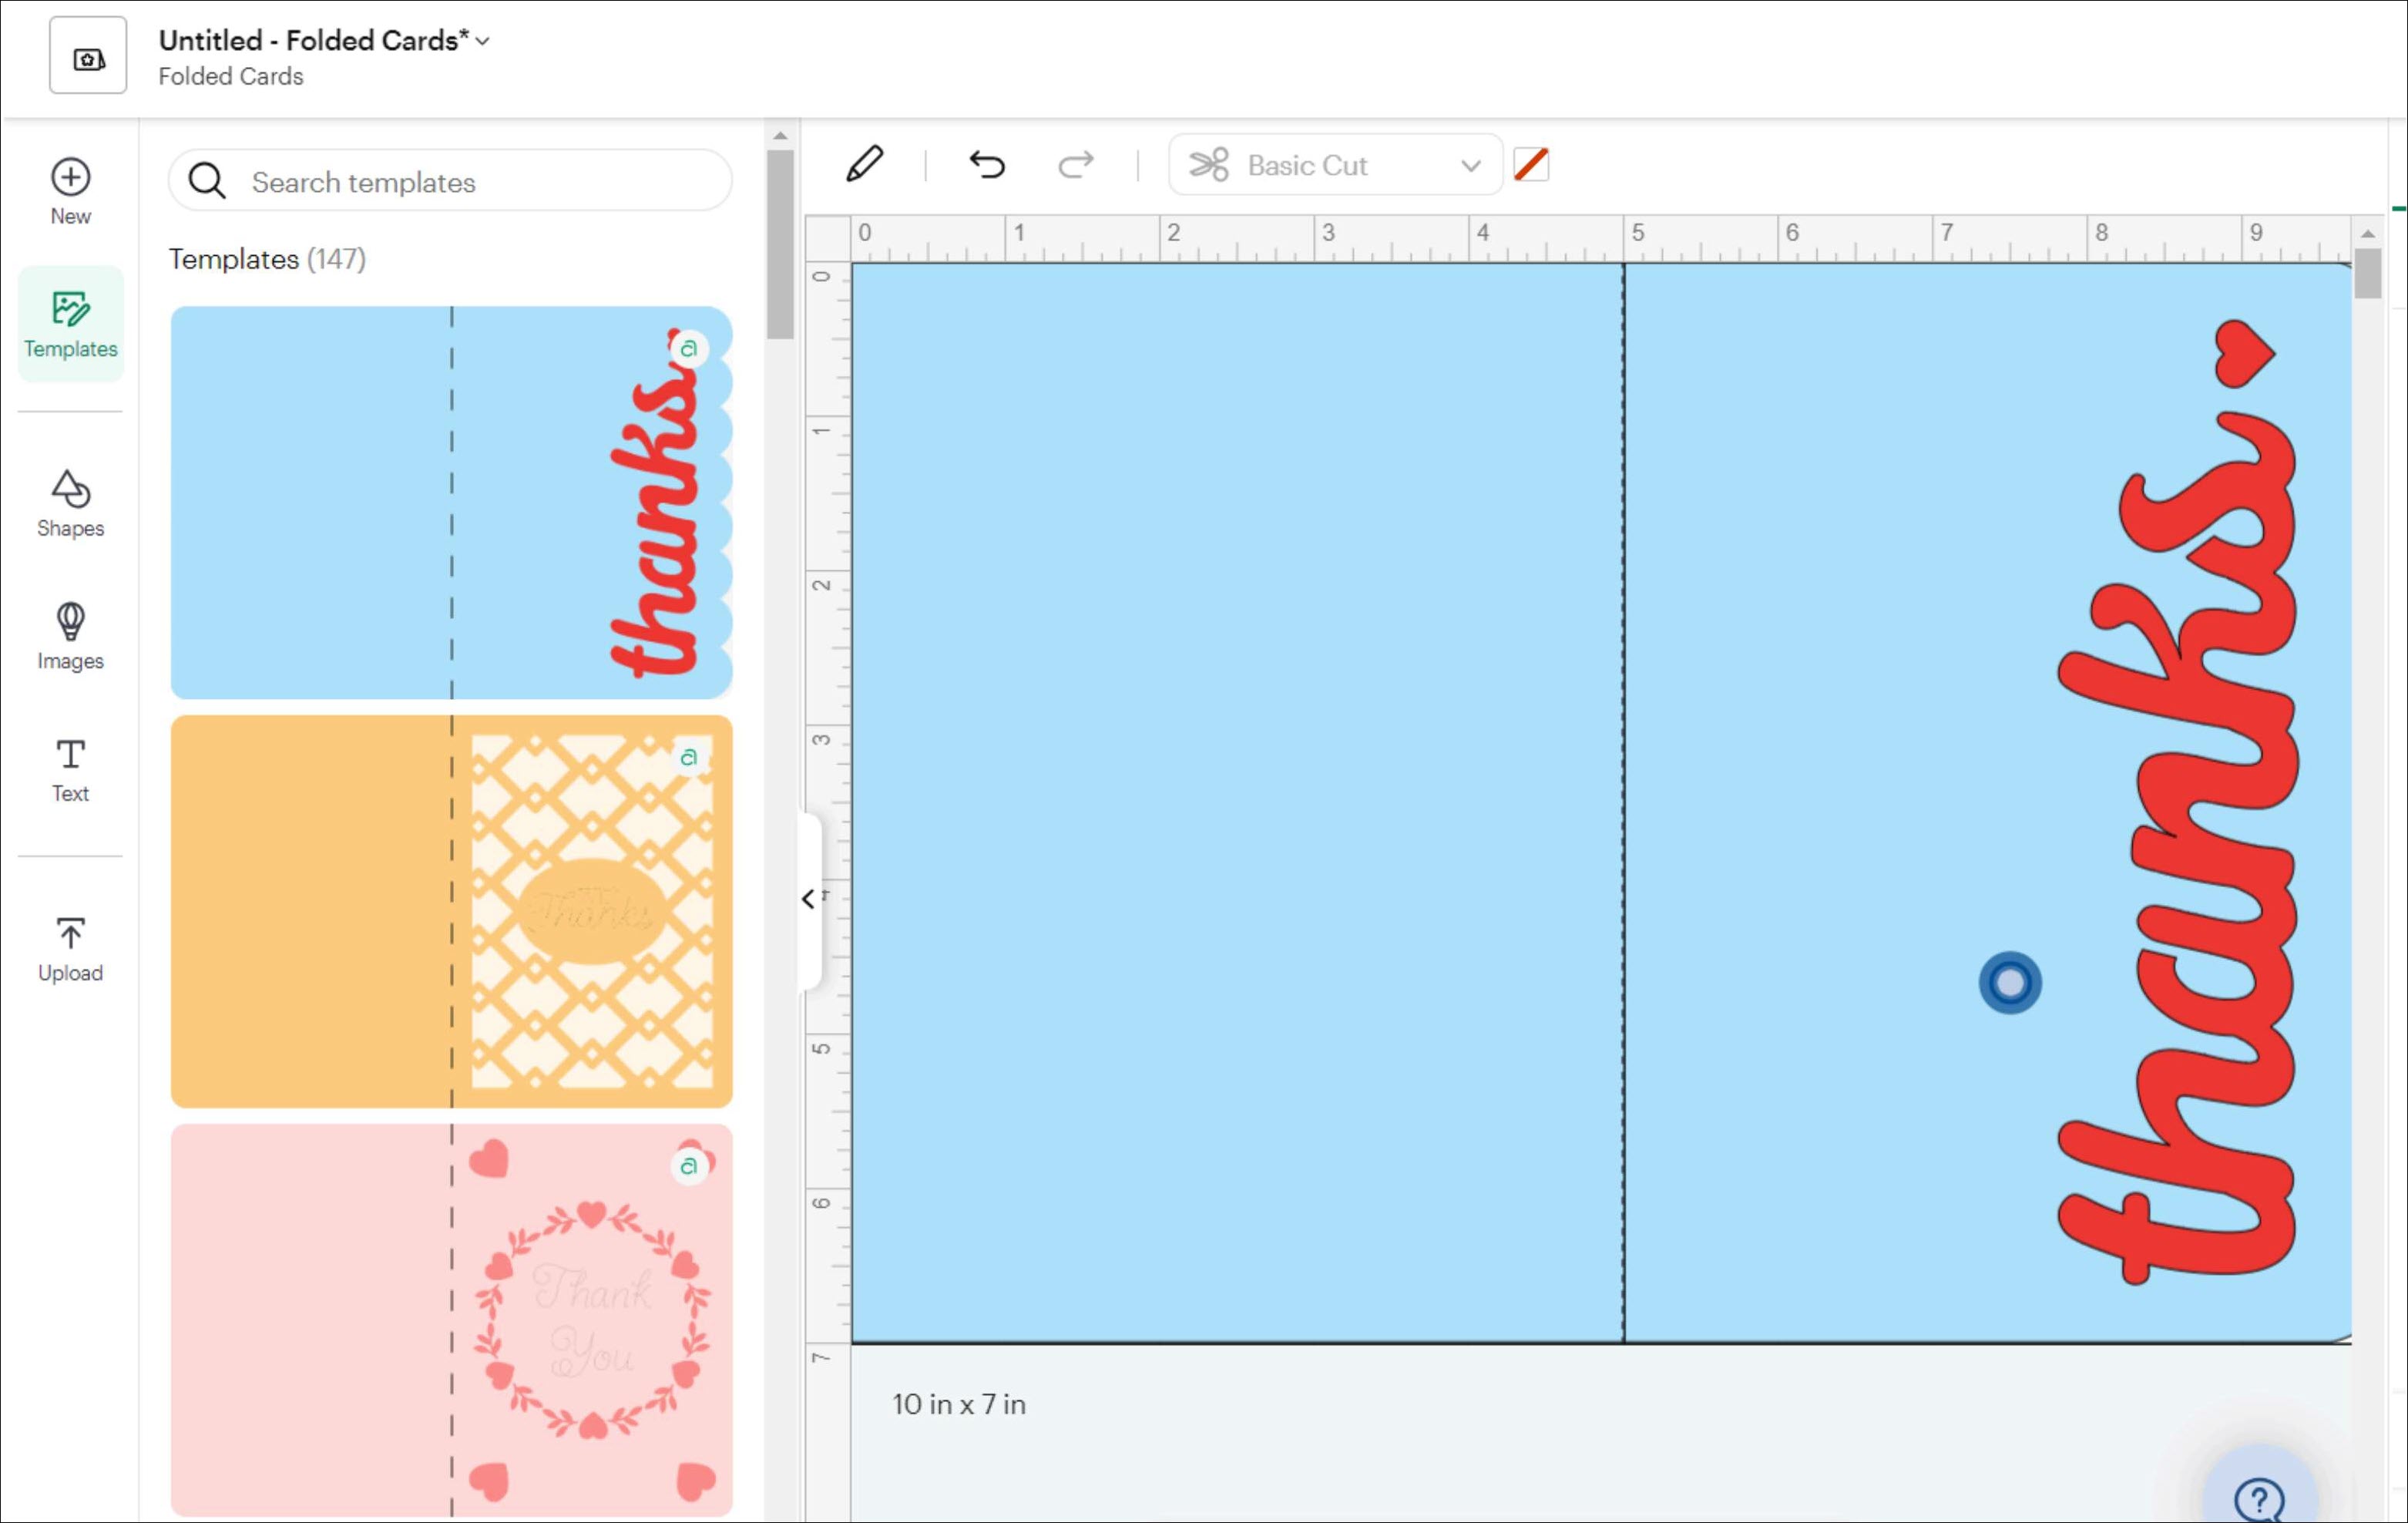The image size is (2408, 1523).
Task: Click the New project plus icon
Action: click(70, 178)
